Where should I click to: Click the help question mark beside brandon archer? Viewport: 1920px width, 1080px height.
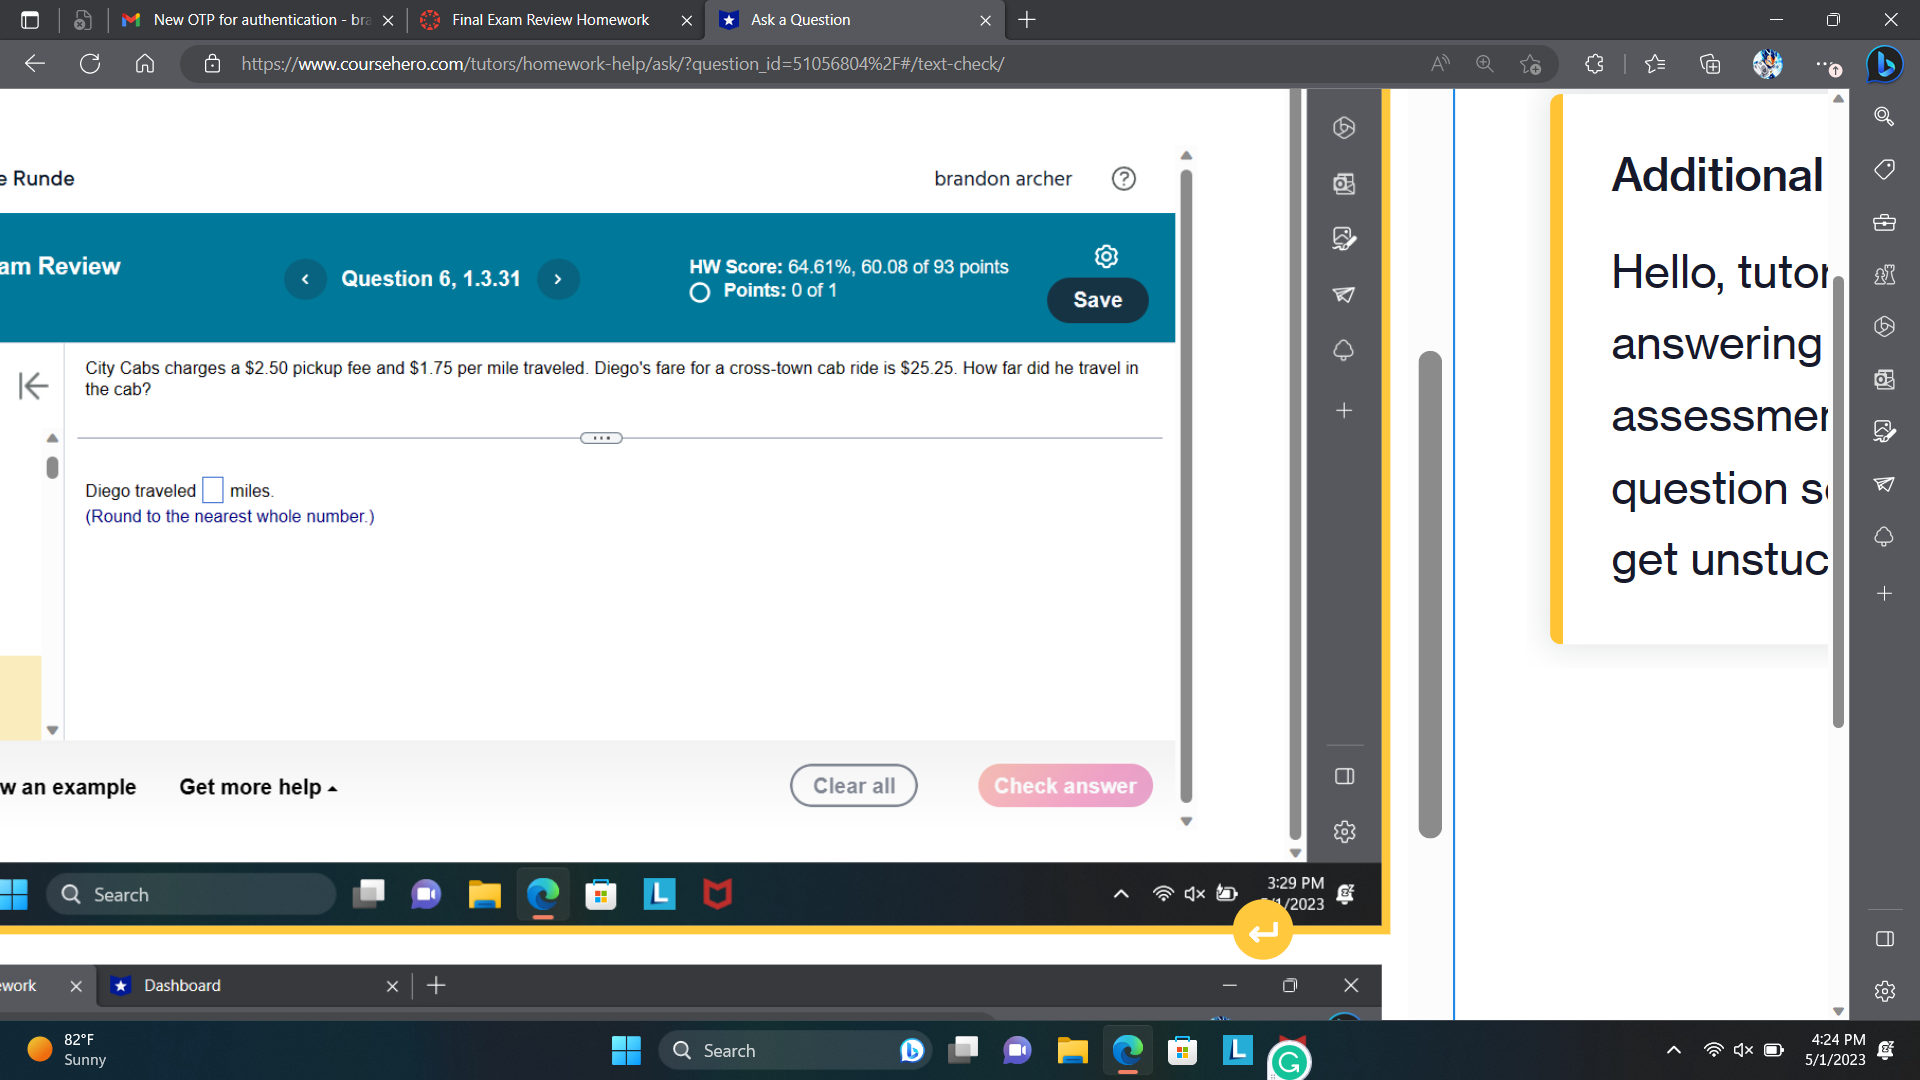click(1123, 178)
